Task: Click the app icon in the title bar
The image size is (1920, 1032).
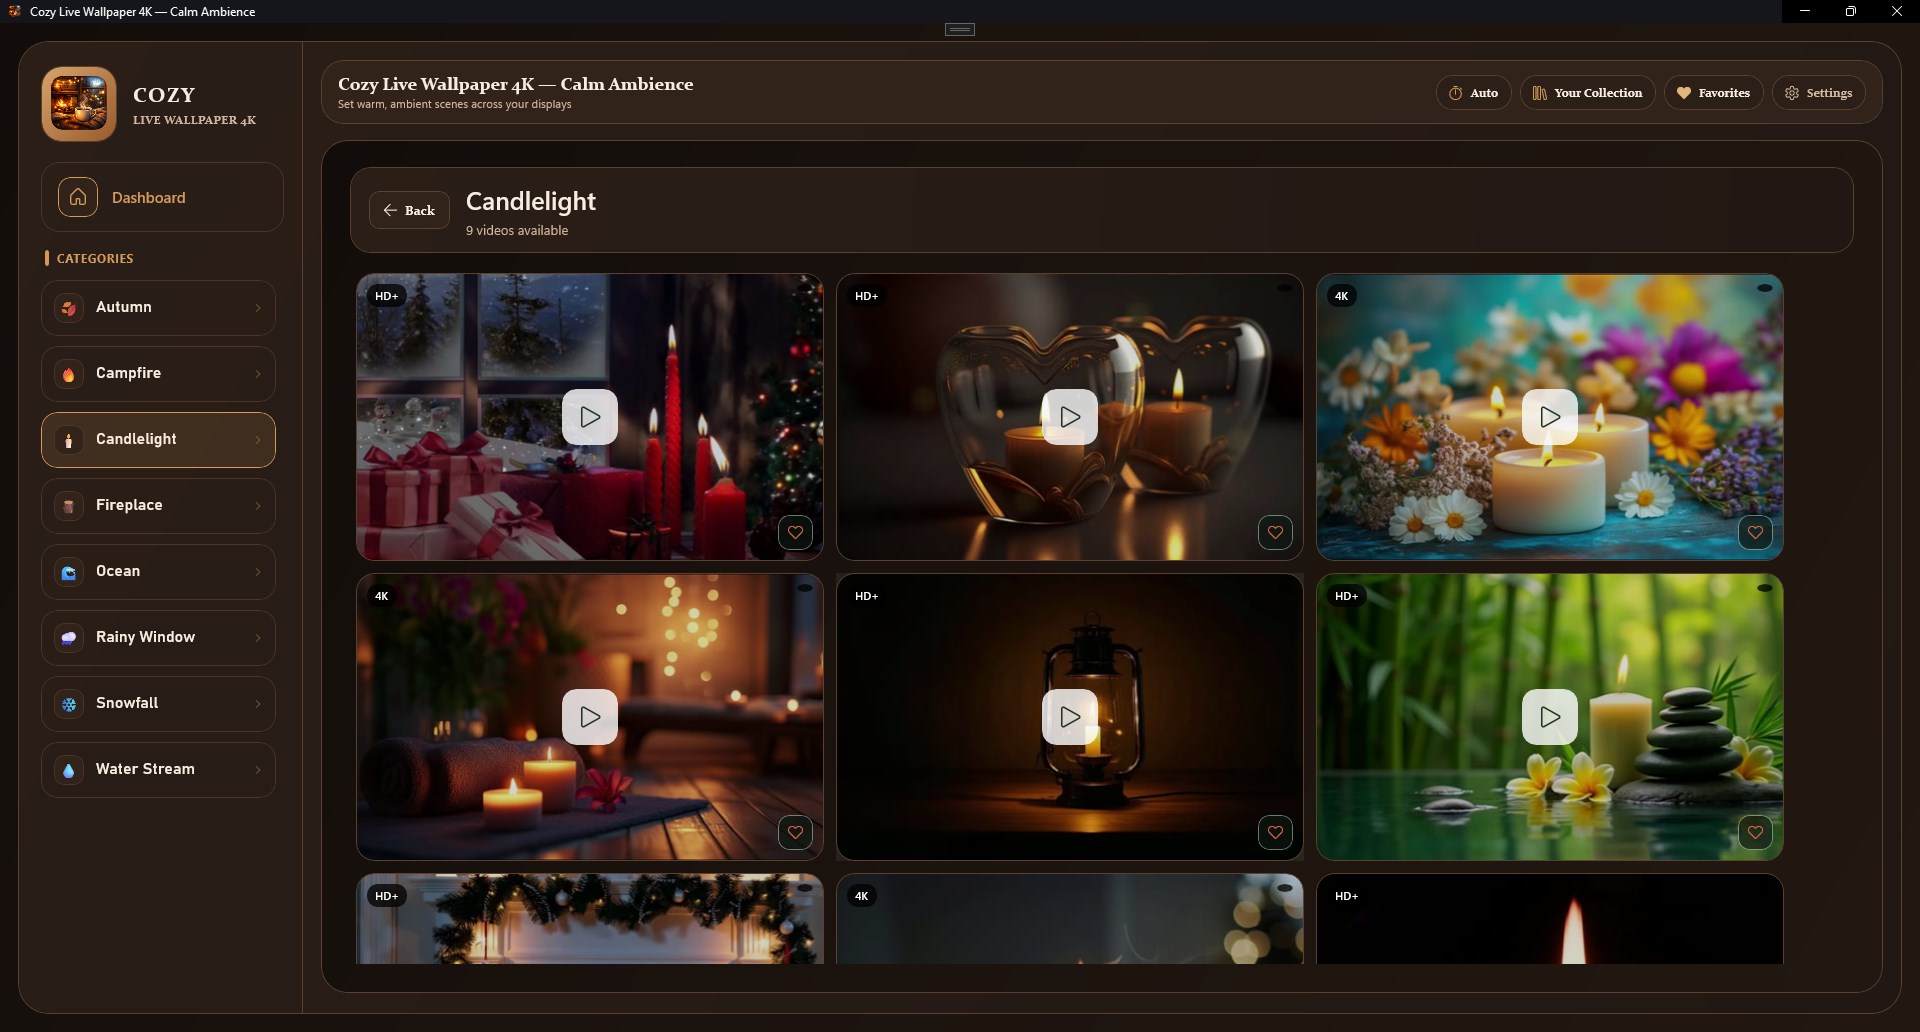Action: (x=15, y=11)
